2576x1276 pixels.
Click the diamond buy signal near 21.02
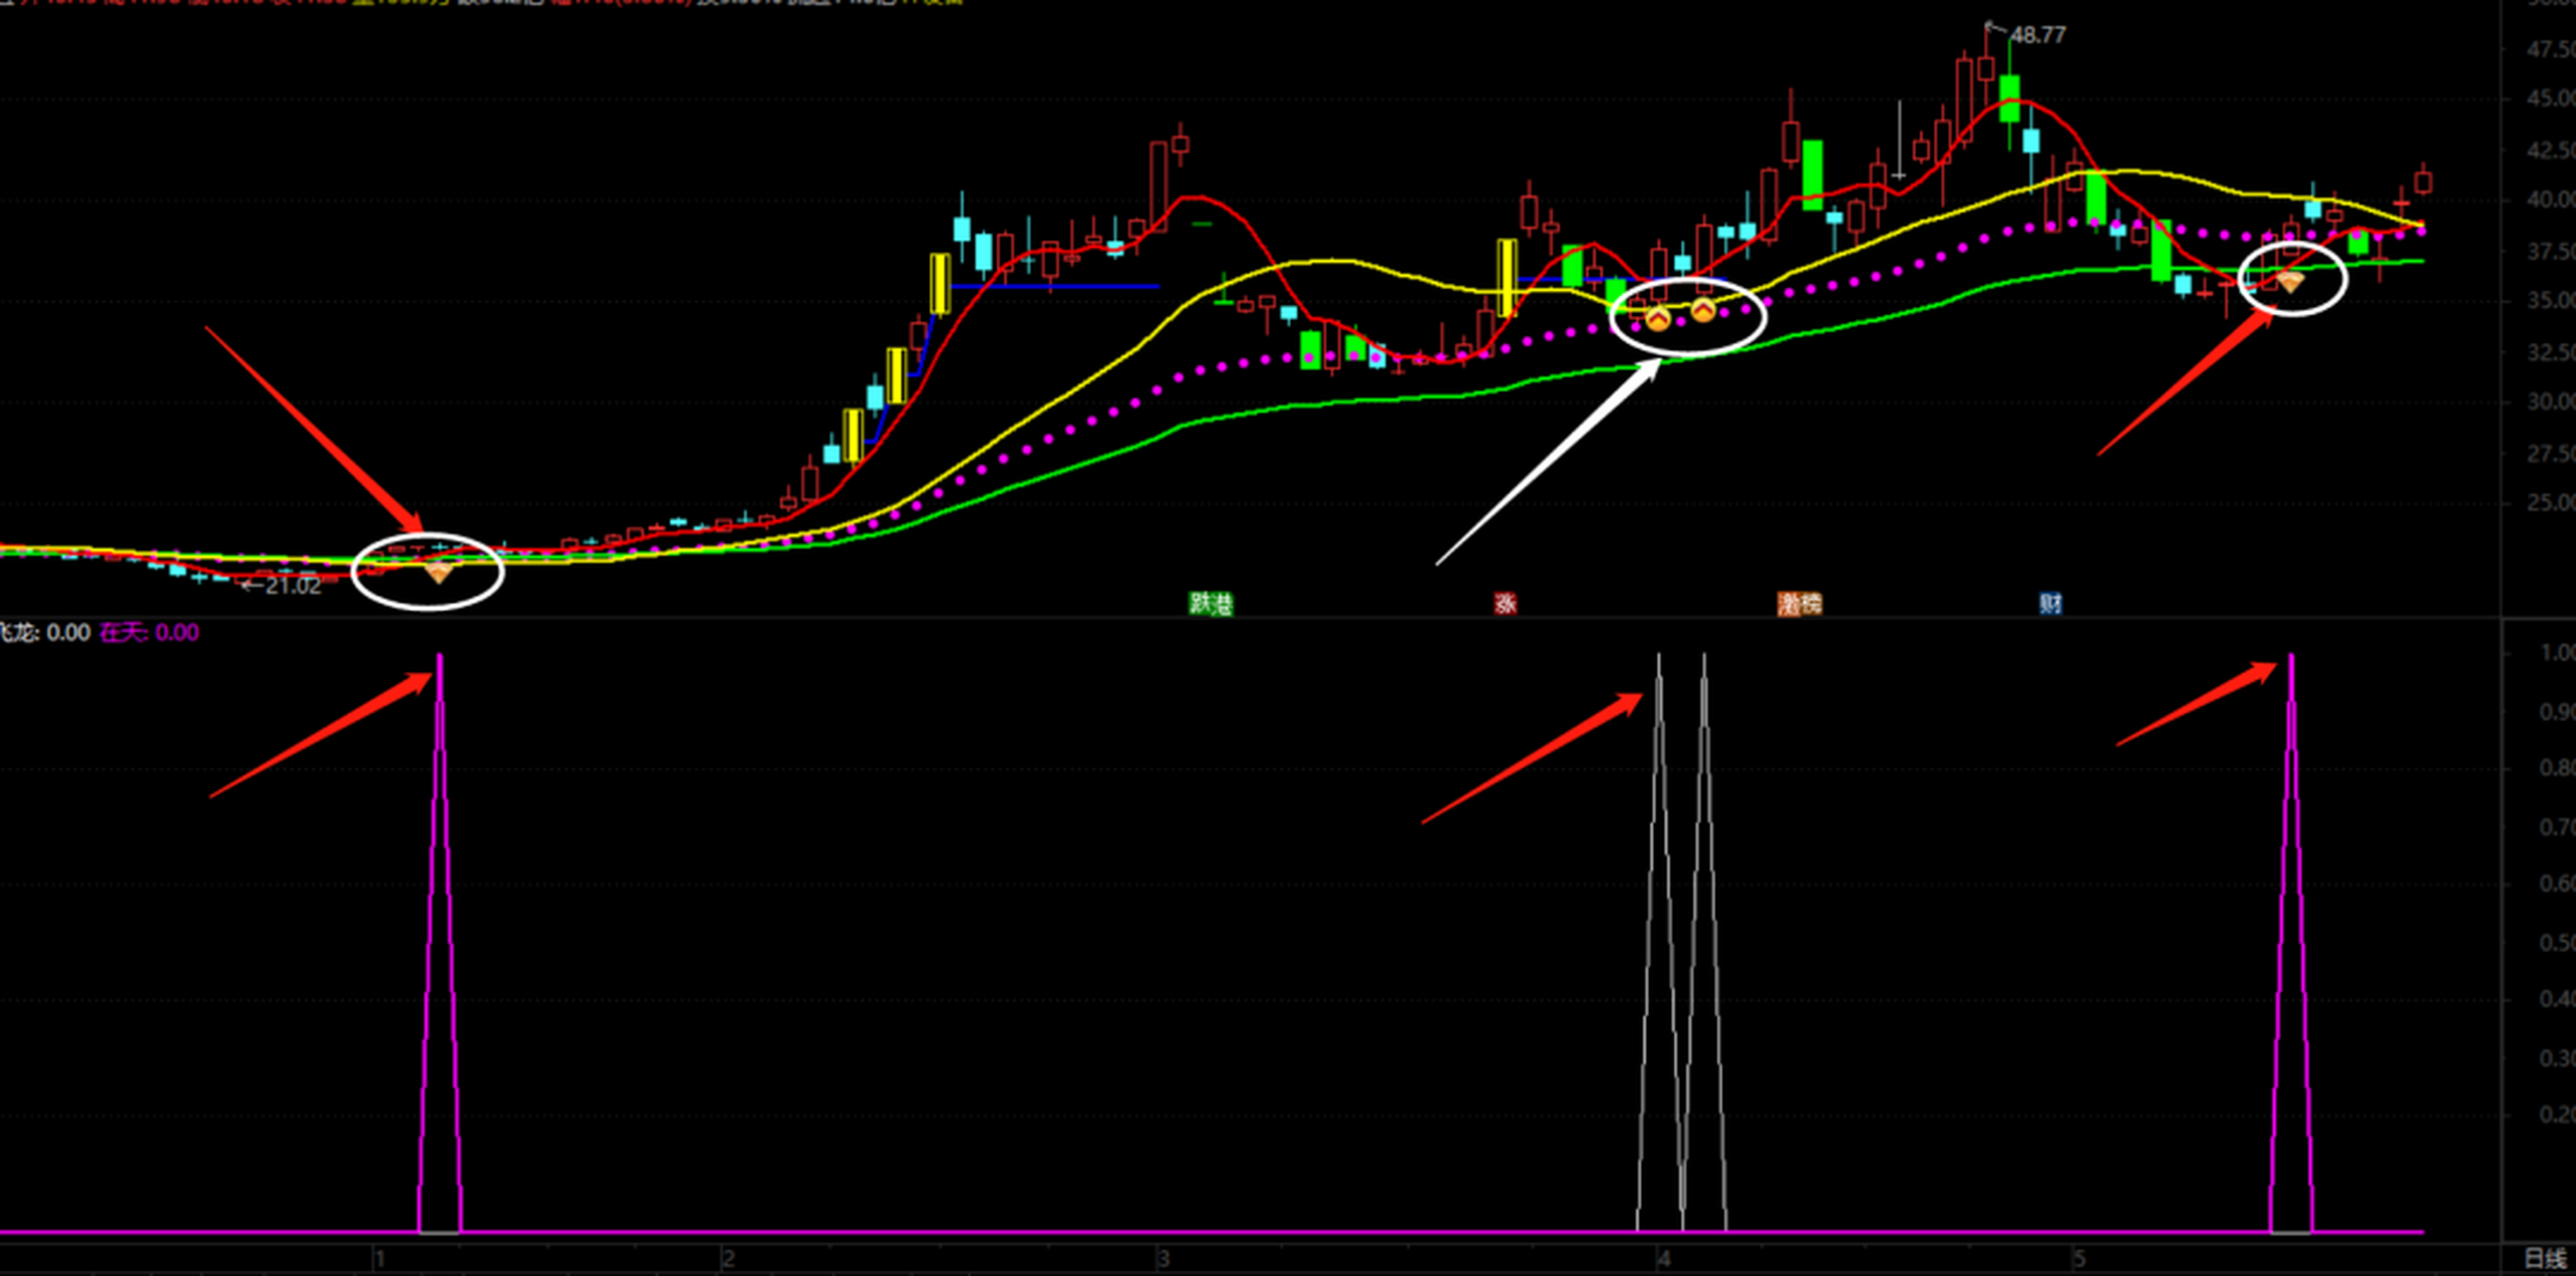(439, 572)
